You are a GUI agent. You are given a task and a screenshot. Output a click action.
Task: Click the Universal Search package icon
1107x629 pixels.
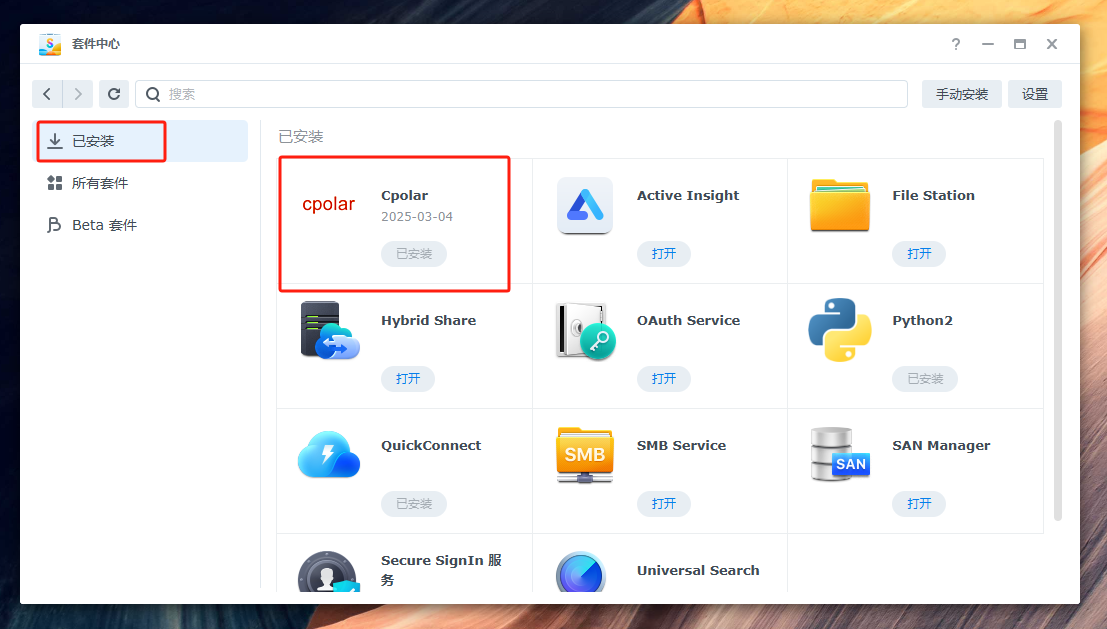(581, 572)
